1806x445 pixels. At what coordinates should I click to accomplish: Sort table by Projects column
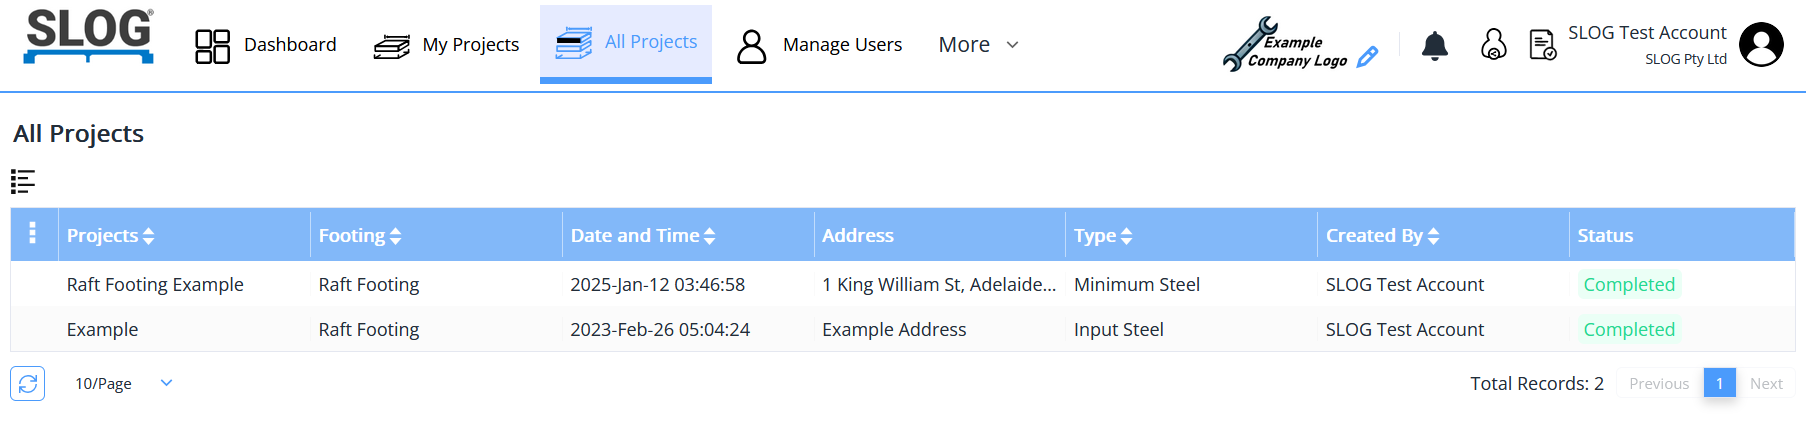pyautogui.click(x=110, y=236)
